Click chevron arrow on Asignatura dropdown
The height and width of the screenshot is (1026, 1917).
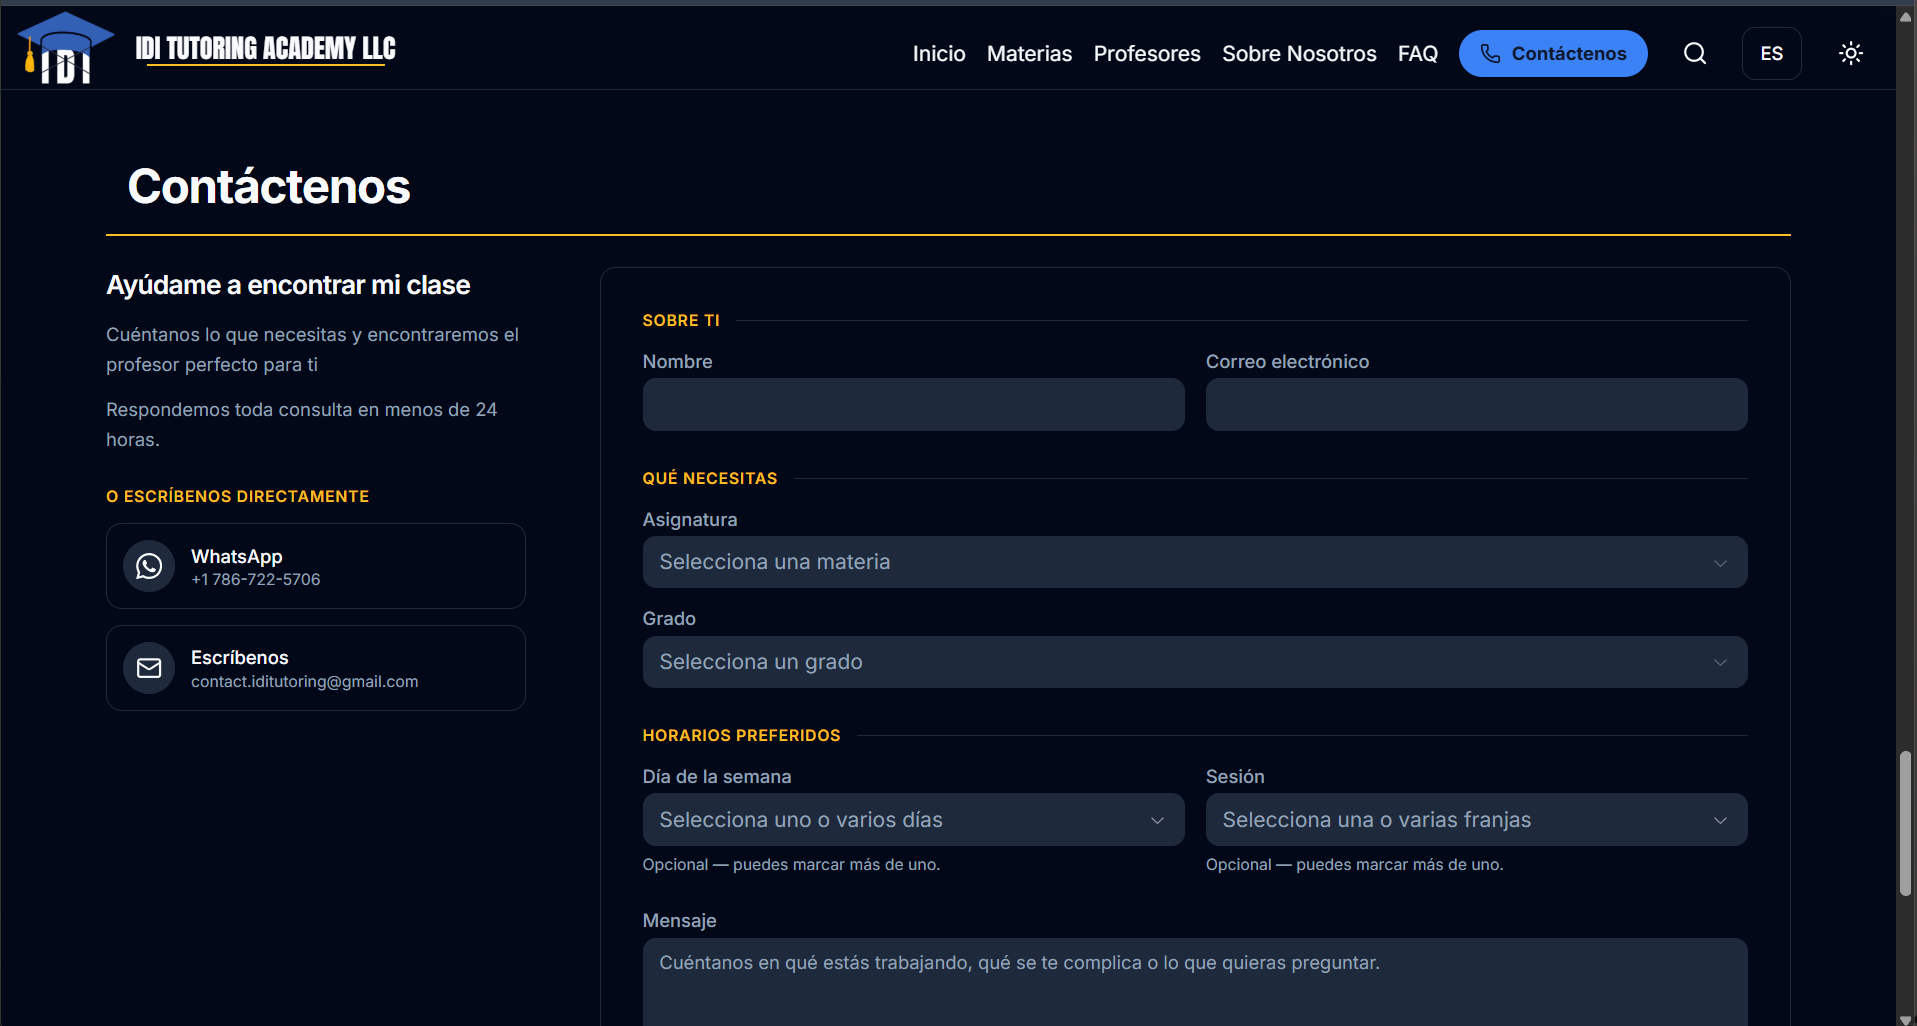click(x=1720, y=563)
